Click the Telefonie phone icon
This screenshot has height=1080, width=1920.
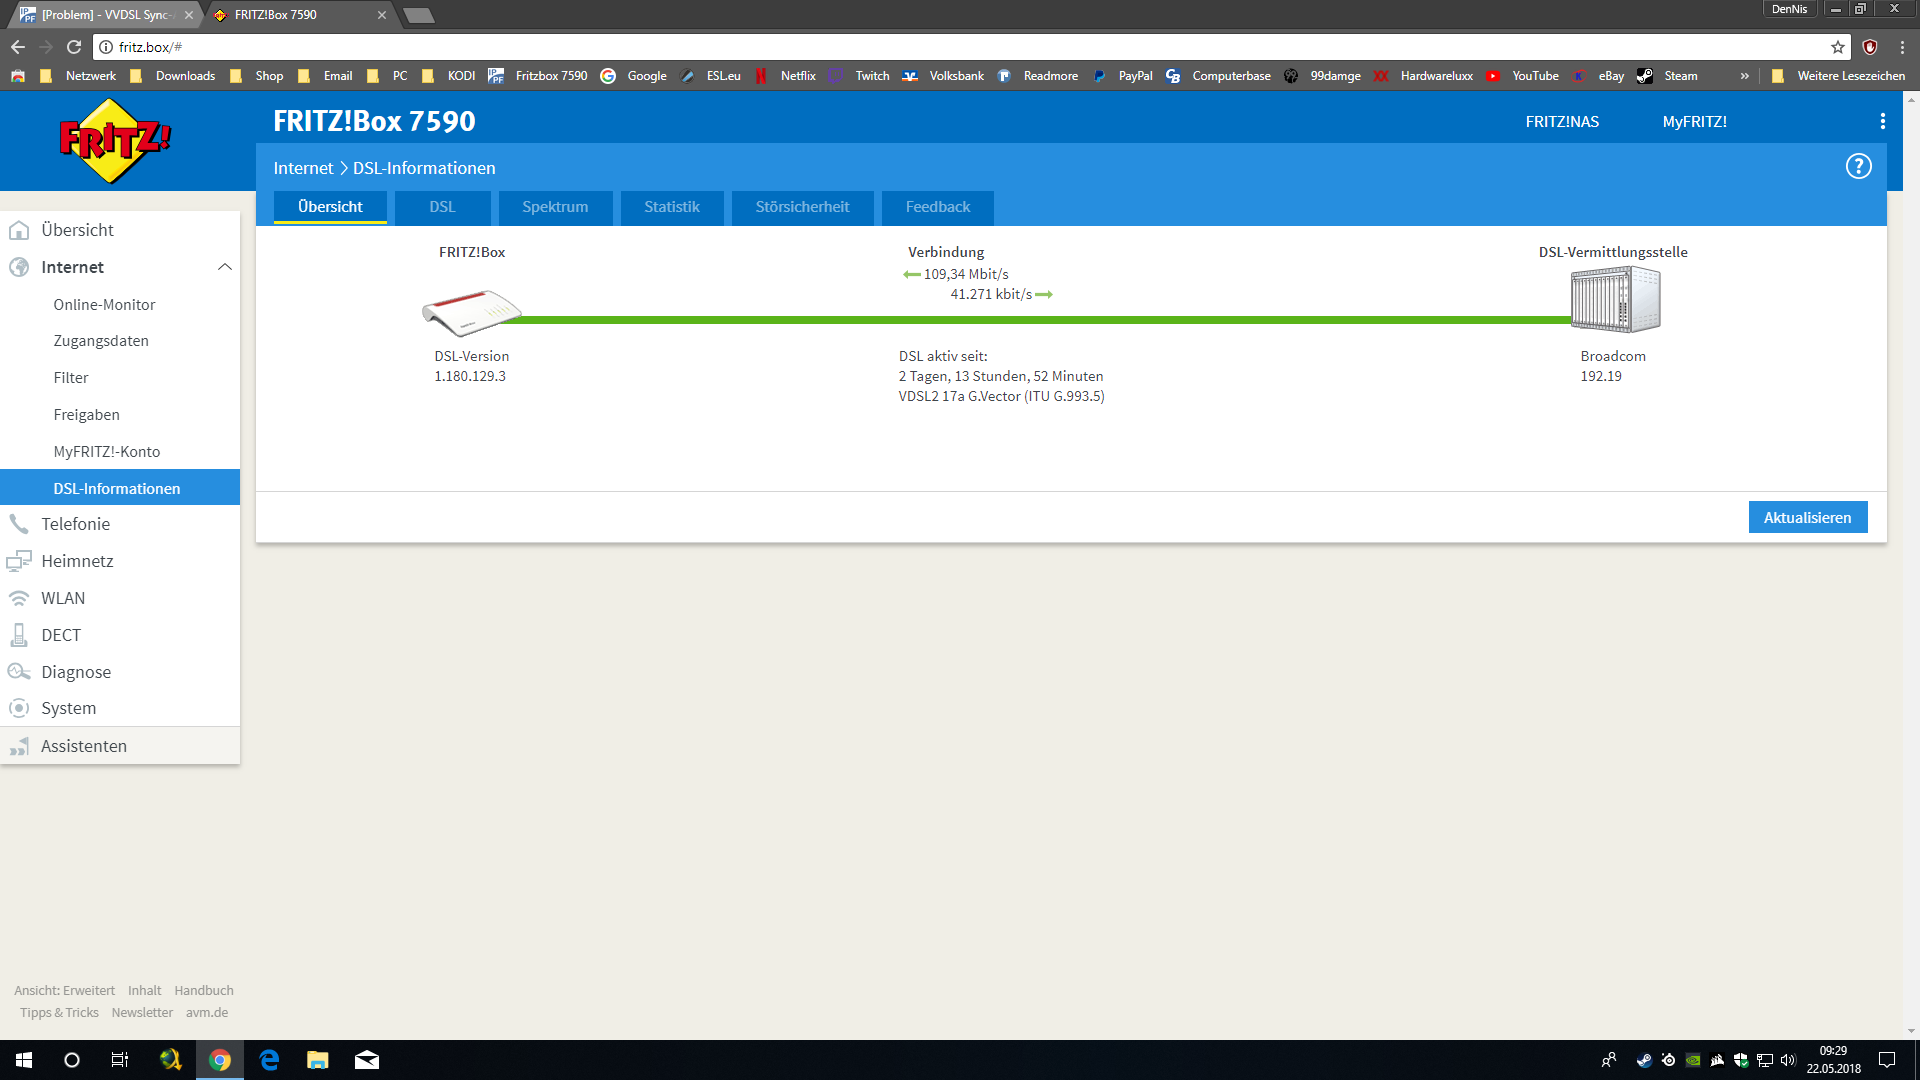pyautogui.click(x=19, y=524)
